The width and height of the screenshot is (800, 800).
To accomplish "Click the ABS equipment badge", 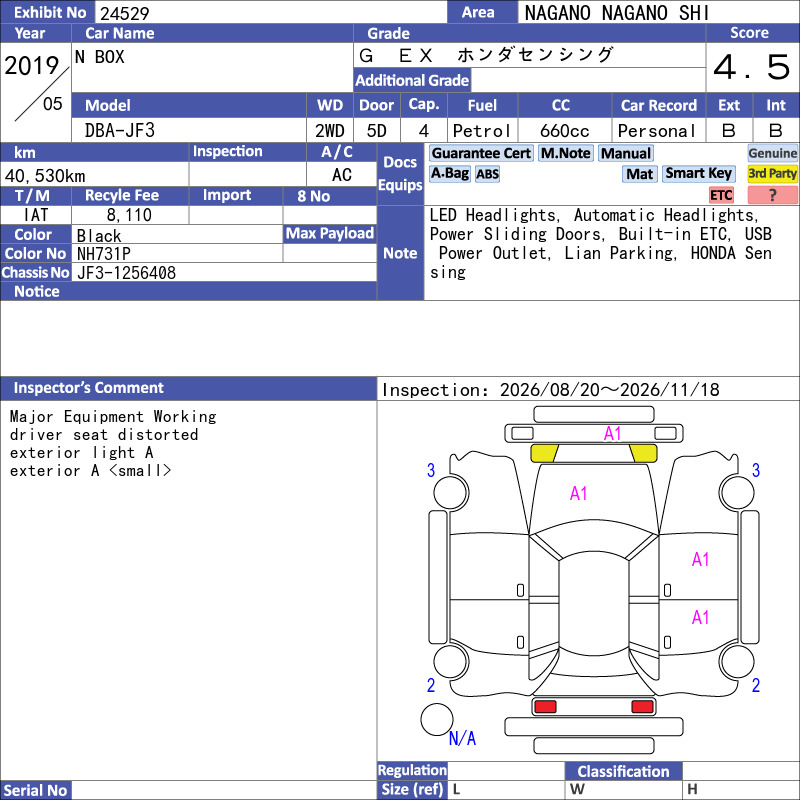I will point(487,174).
